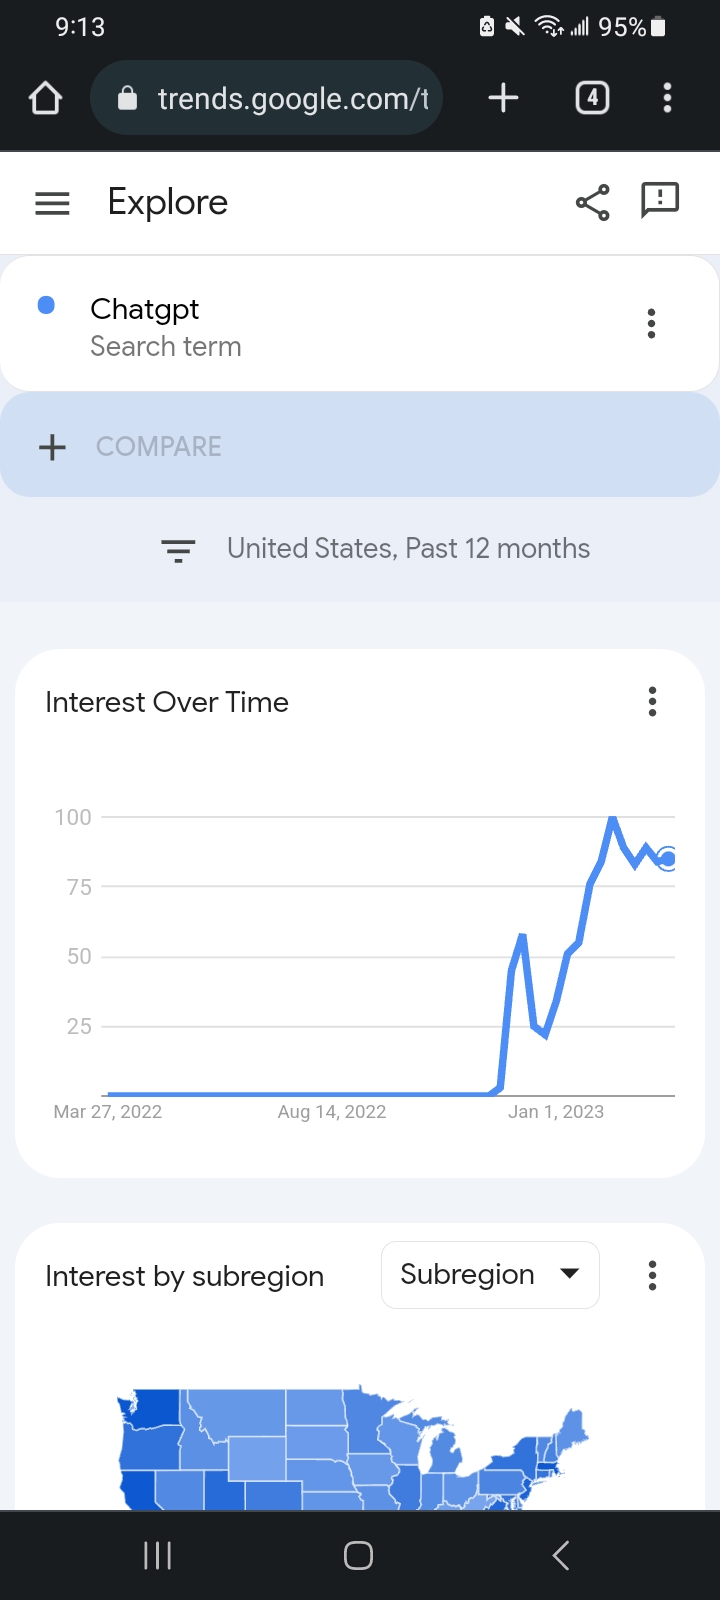Open Interest by subregion card options menu
The width and height of the screenshot is (720, 1600).
pyautogui.click(x=652, y=1275)
